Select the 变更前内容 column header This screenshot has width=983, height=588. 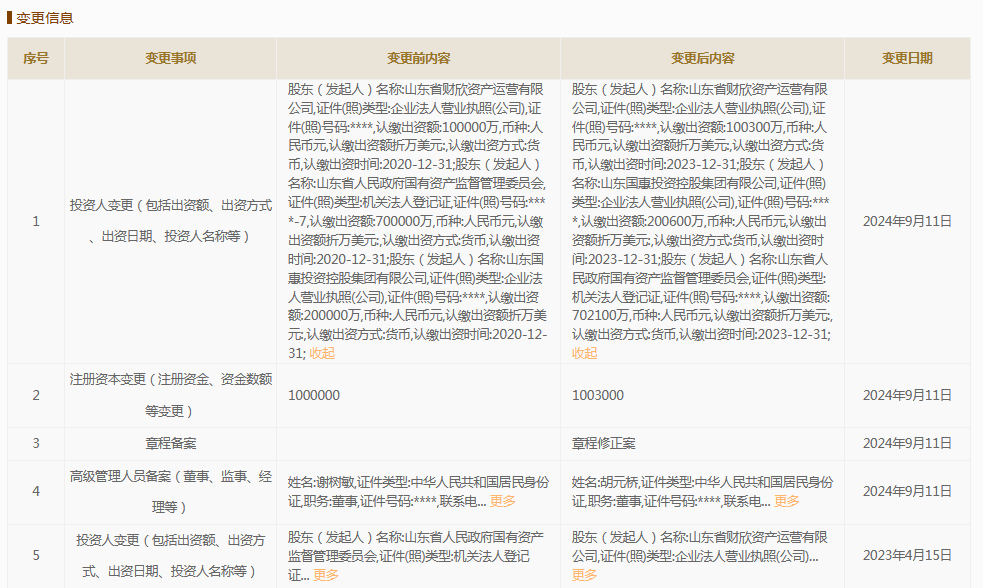tap(418, 59)
